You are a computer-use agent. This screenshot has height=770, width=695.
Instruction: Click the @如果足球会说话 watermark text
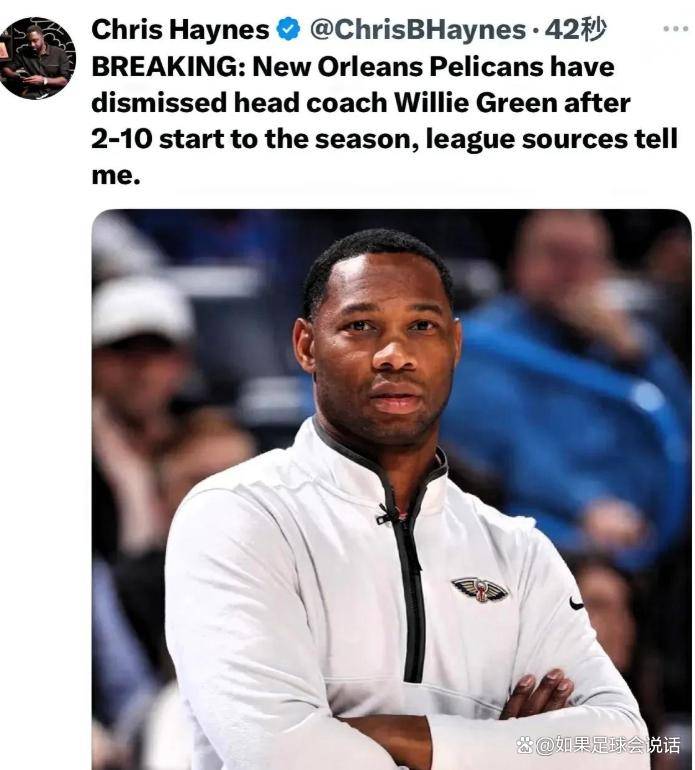click(608, 745)
